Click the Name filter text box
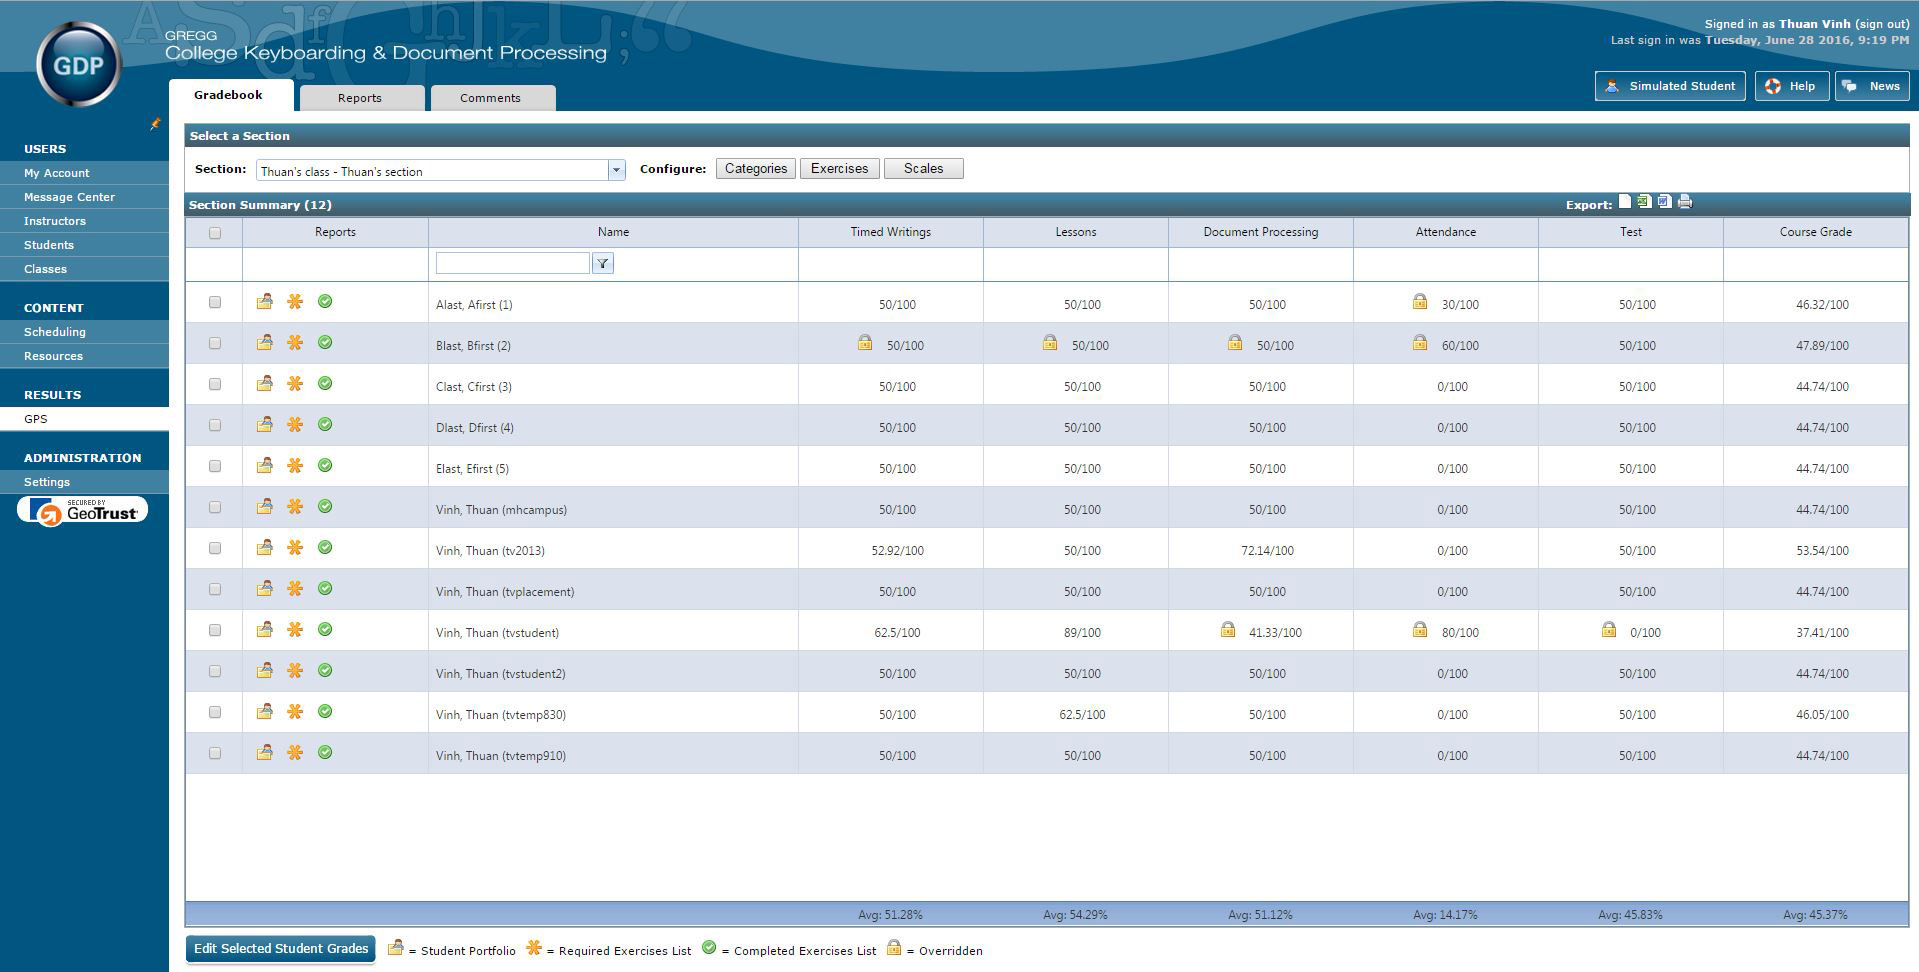The image size is (1919, 972). (512, 263)
